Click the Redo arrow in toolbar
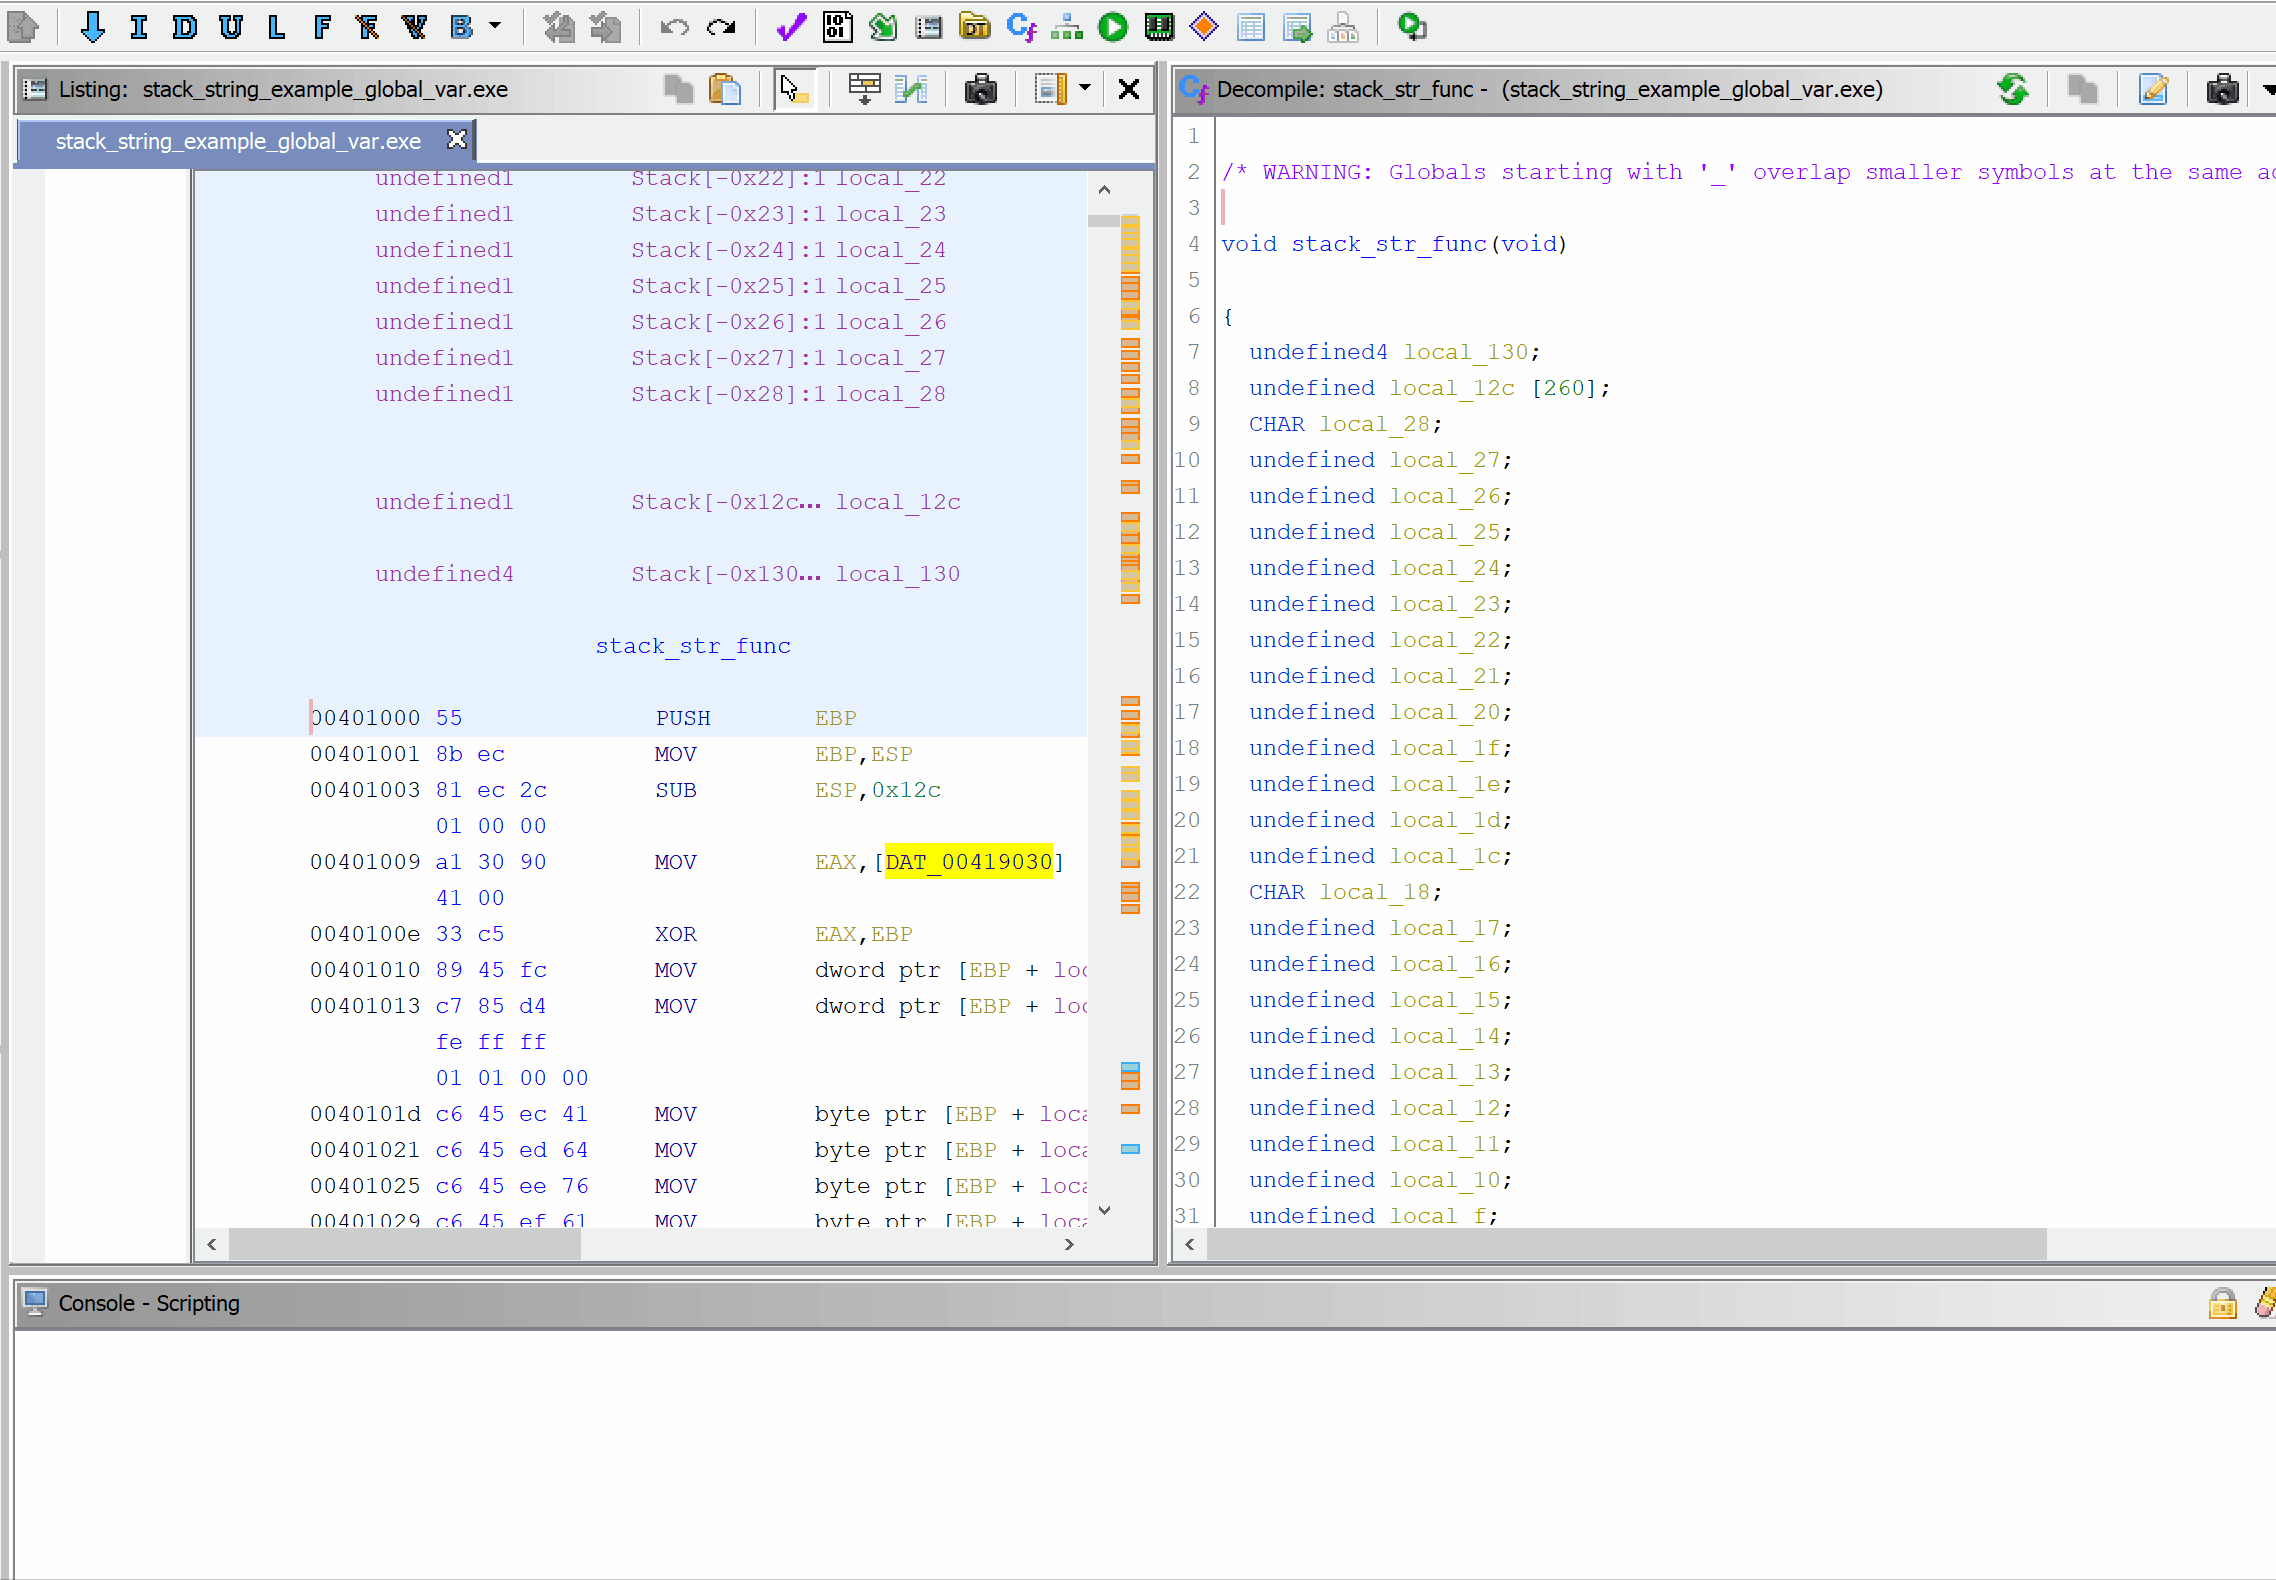 pyautogui.click(x=721, y=27)
